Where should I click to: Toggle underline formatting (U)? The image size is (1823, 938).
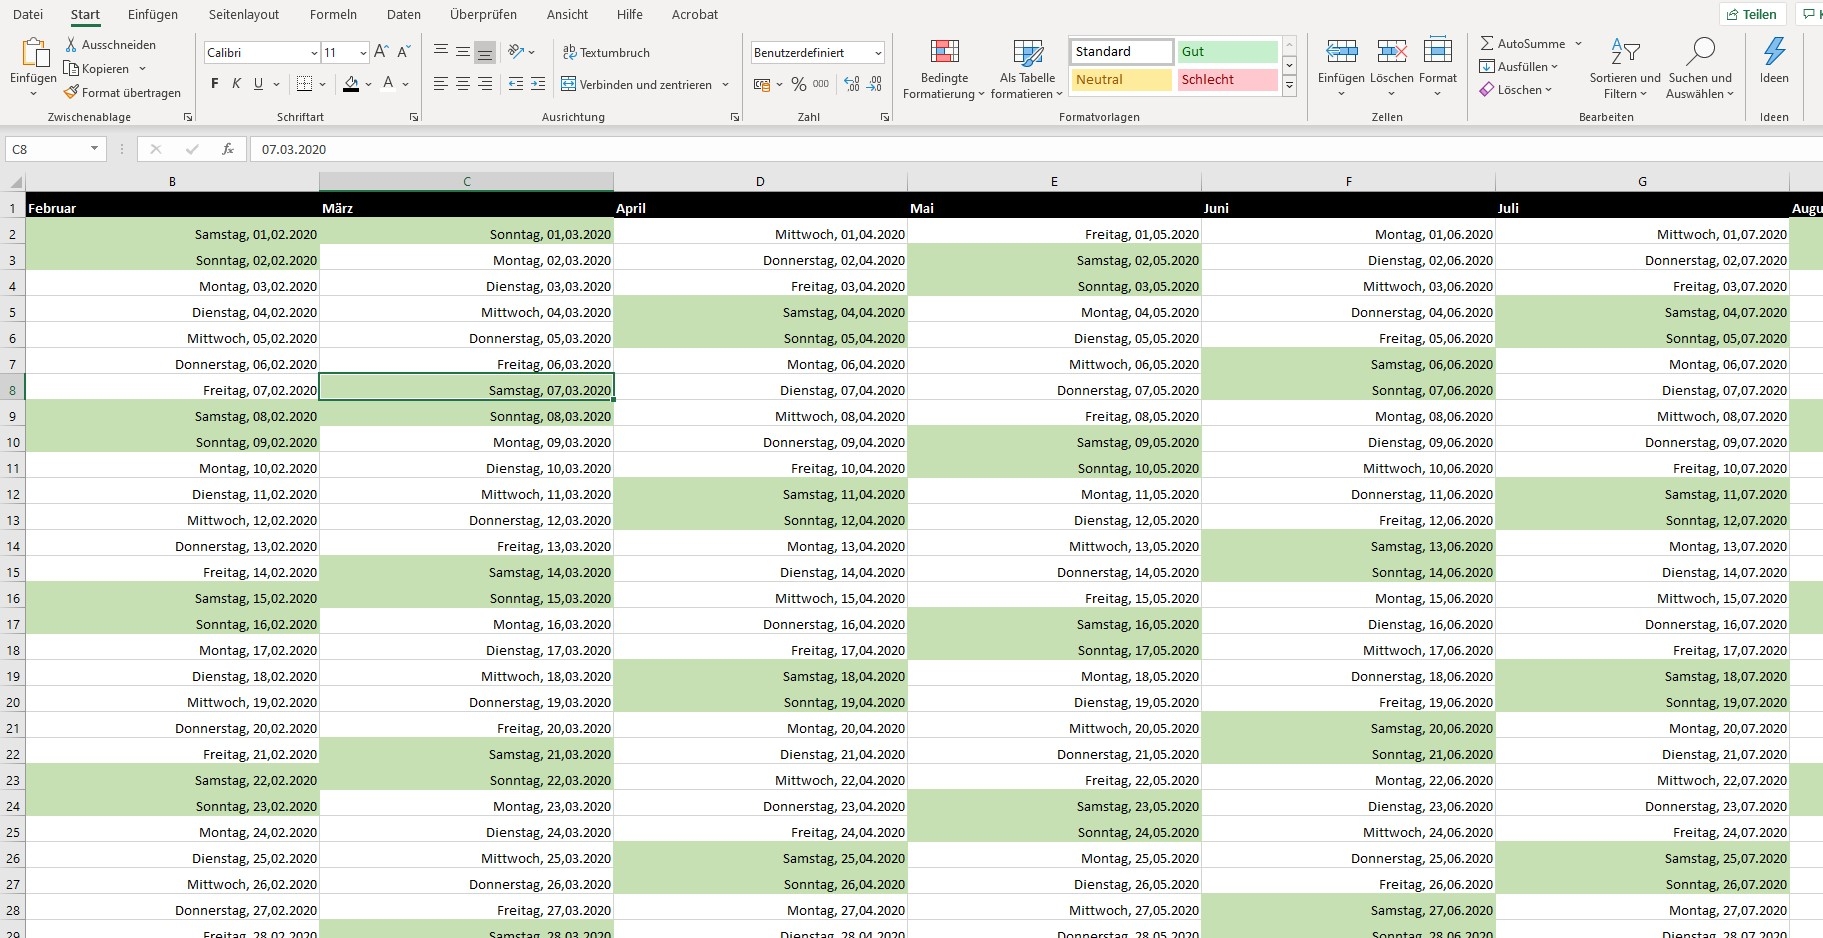[258, 84]
